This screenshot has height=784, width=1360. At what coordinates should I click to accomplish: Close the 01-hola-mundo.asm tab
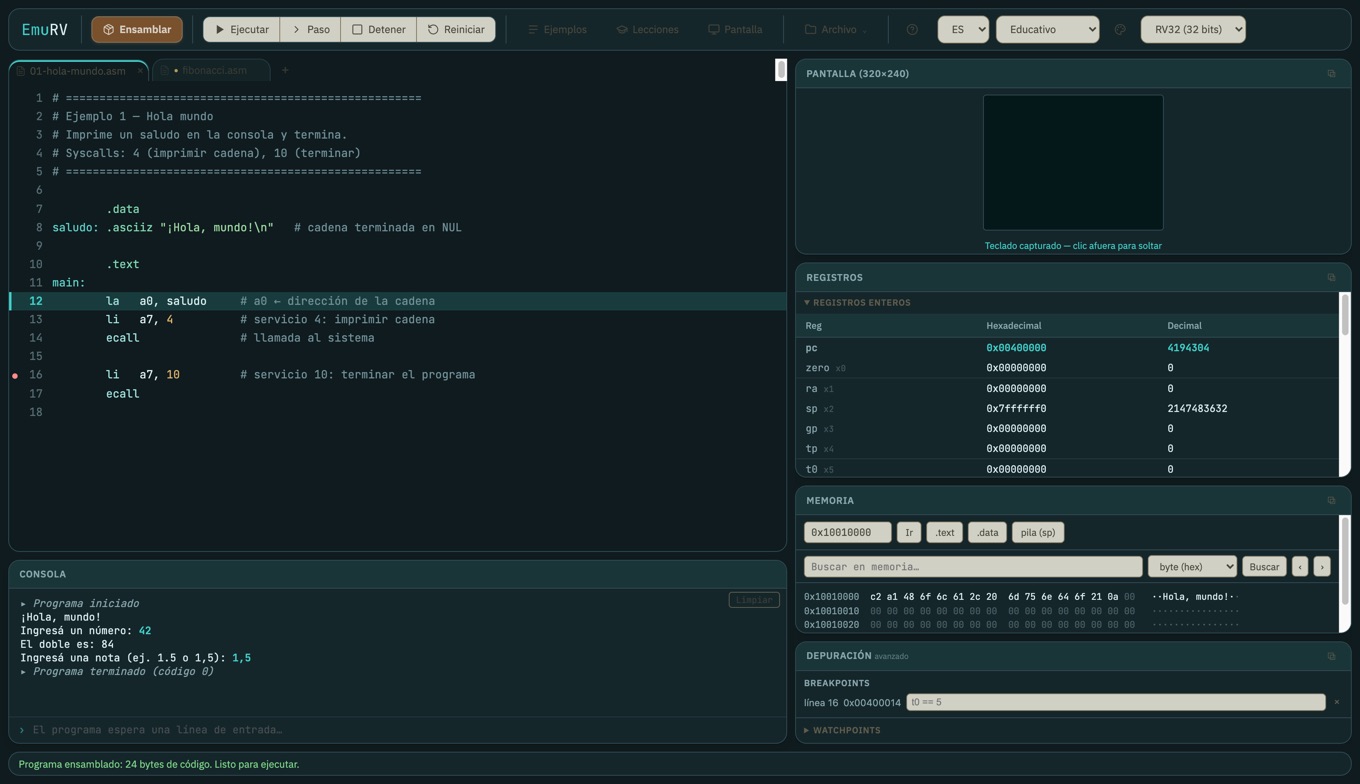[140, 71]
